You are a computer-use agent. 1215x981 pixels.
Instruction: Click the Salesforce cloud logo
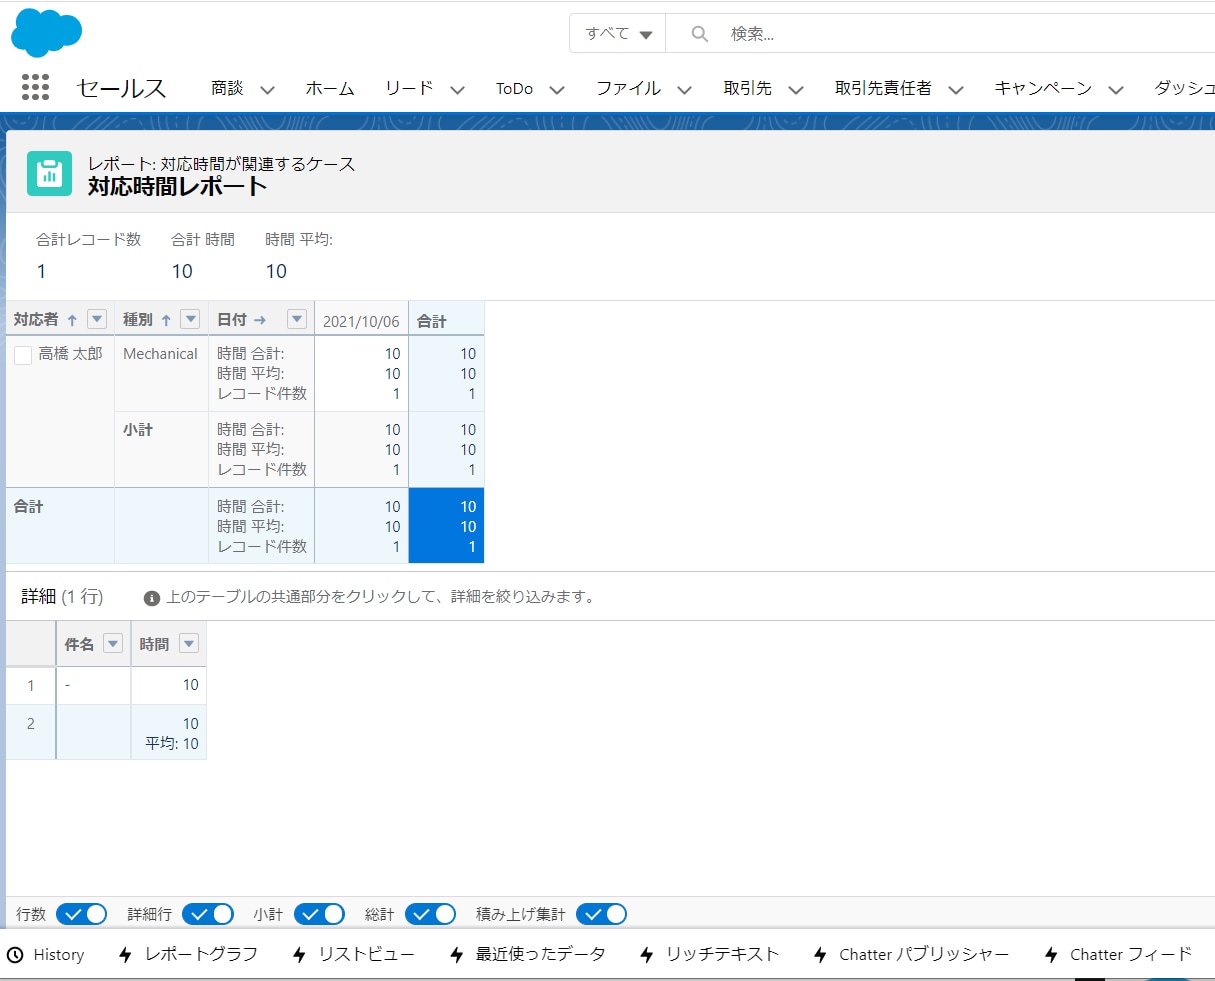[x=46, y=33]
